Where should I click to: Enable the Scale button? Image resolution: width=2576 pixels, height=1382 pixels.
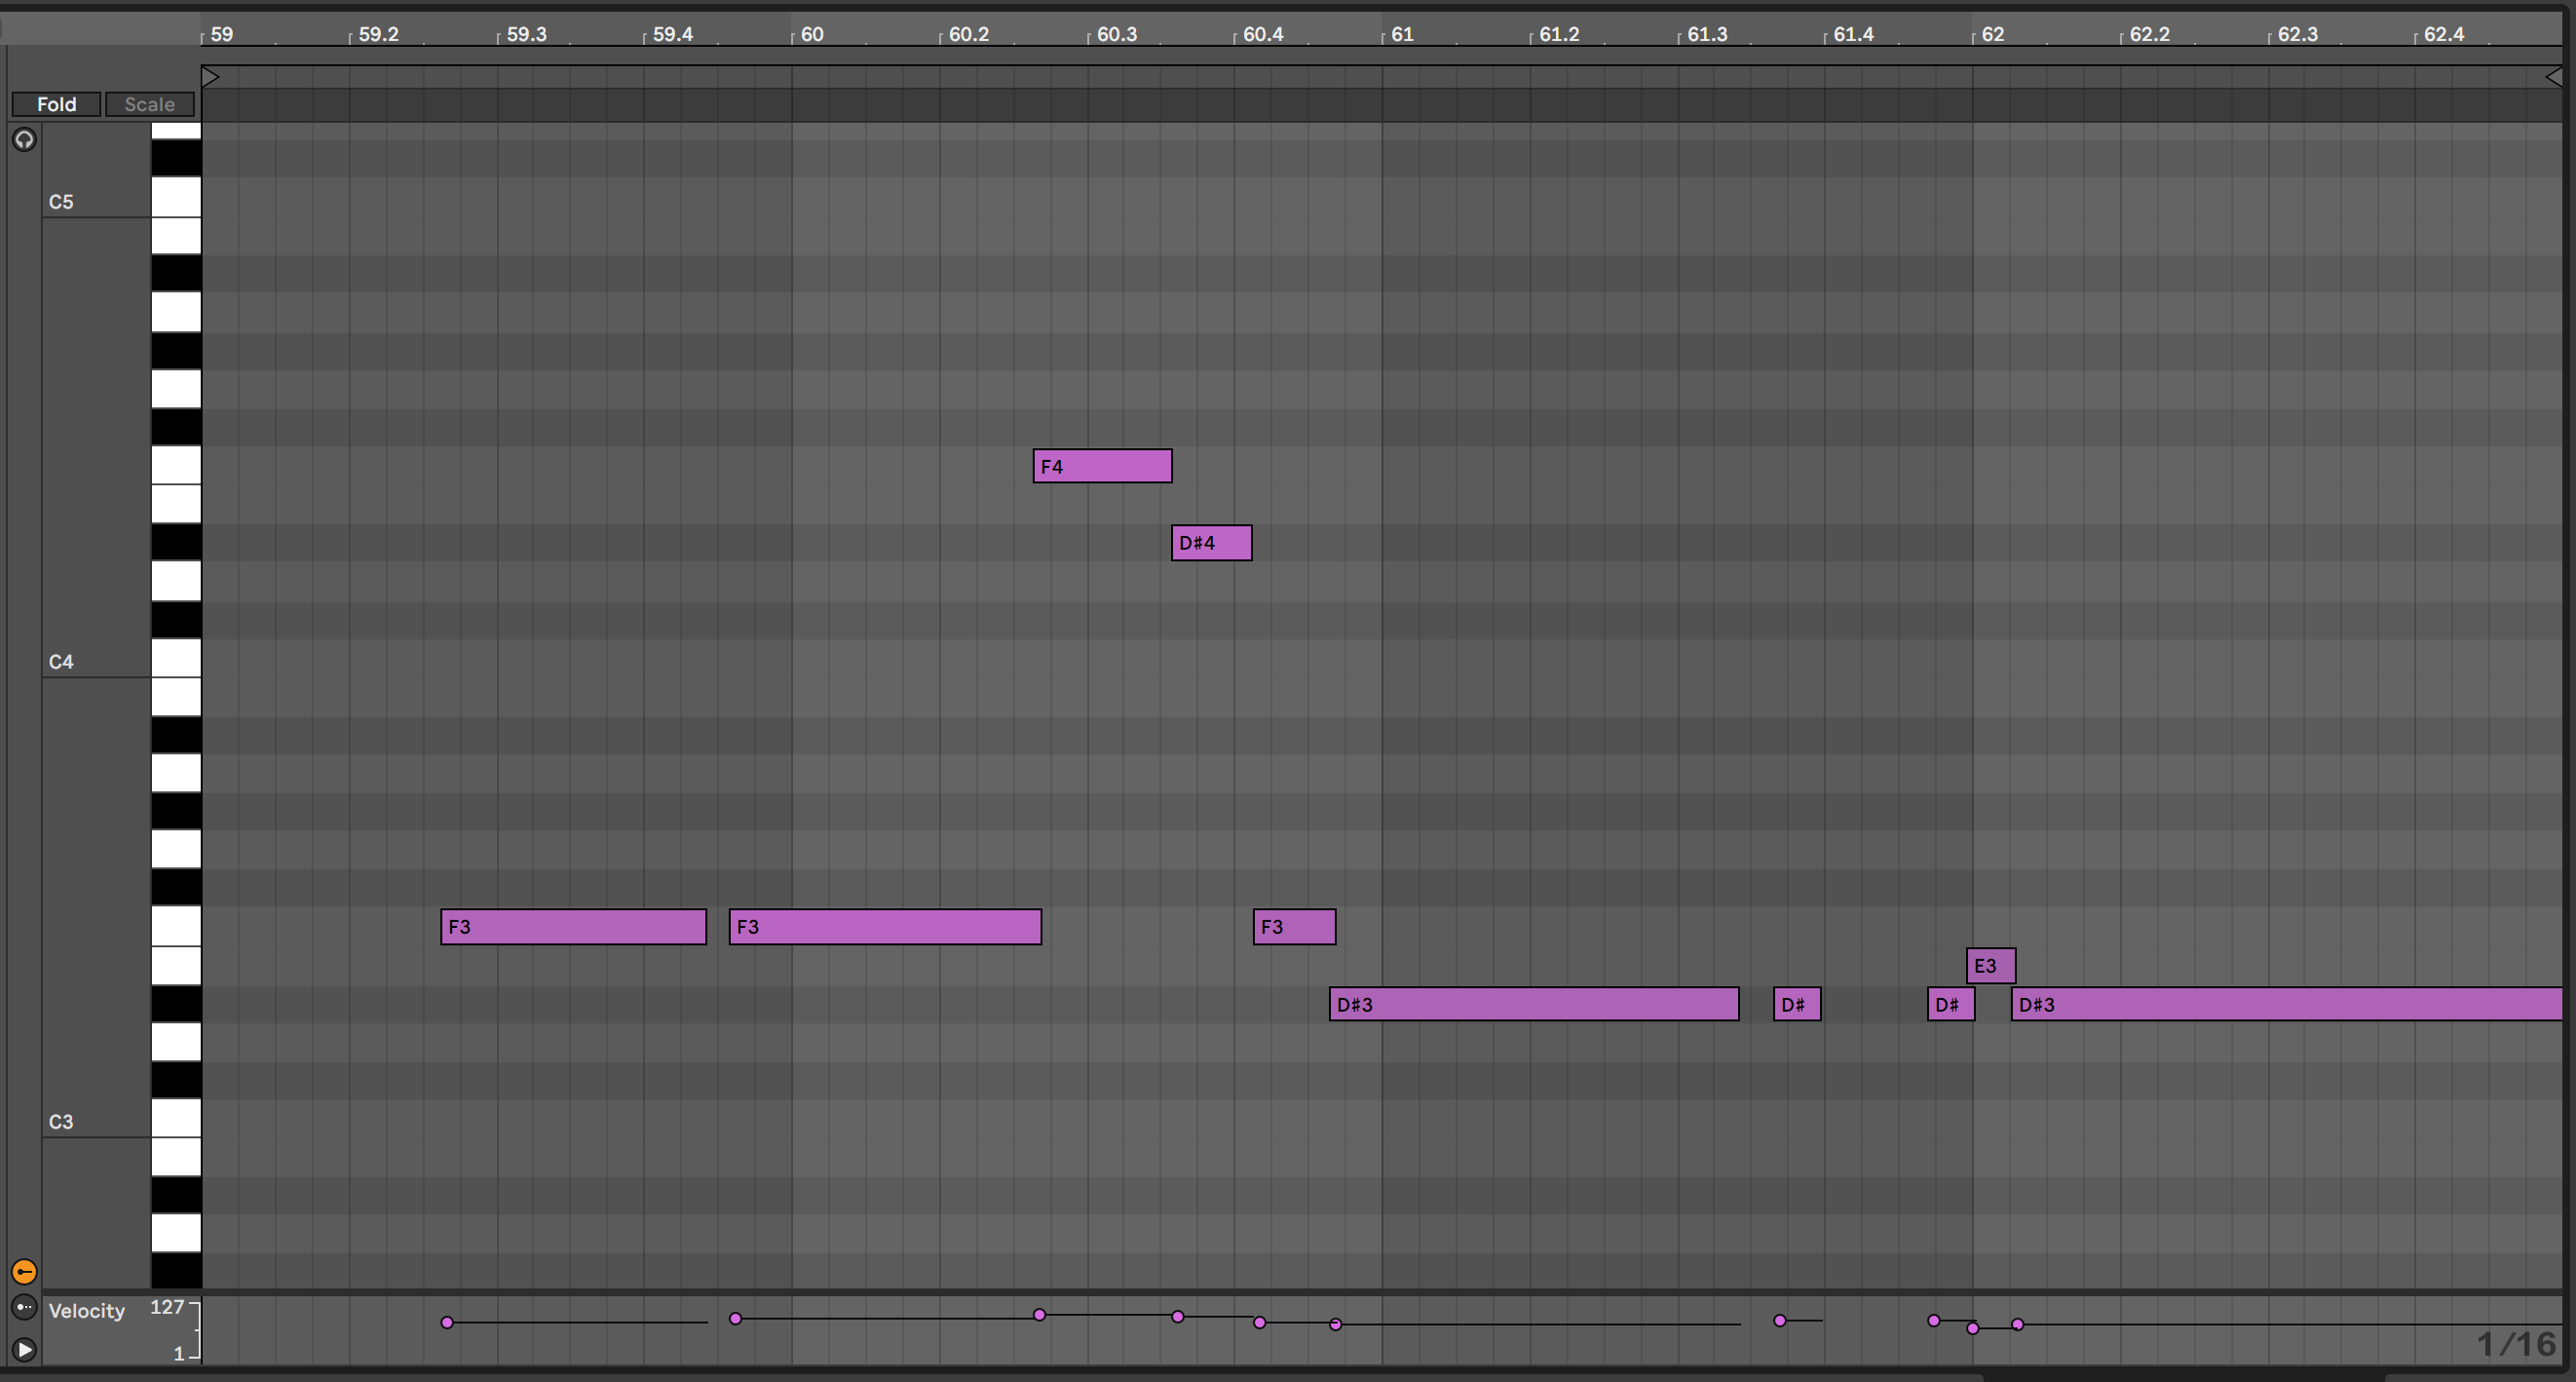[150, 104]
